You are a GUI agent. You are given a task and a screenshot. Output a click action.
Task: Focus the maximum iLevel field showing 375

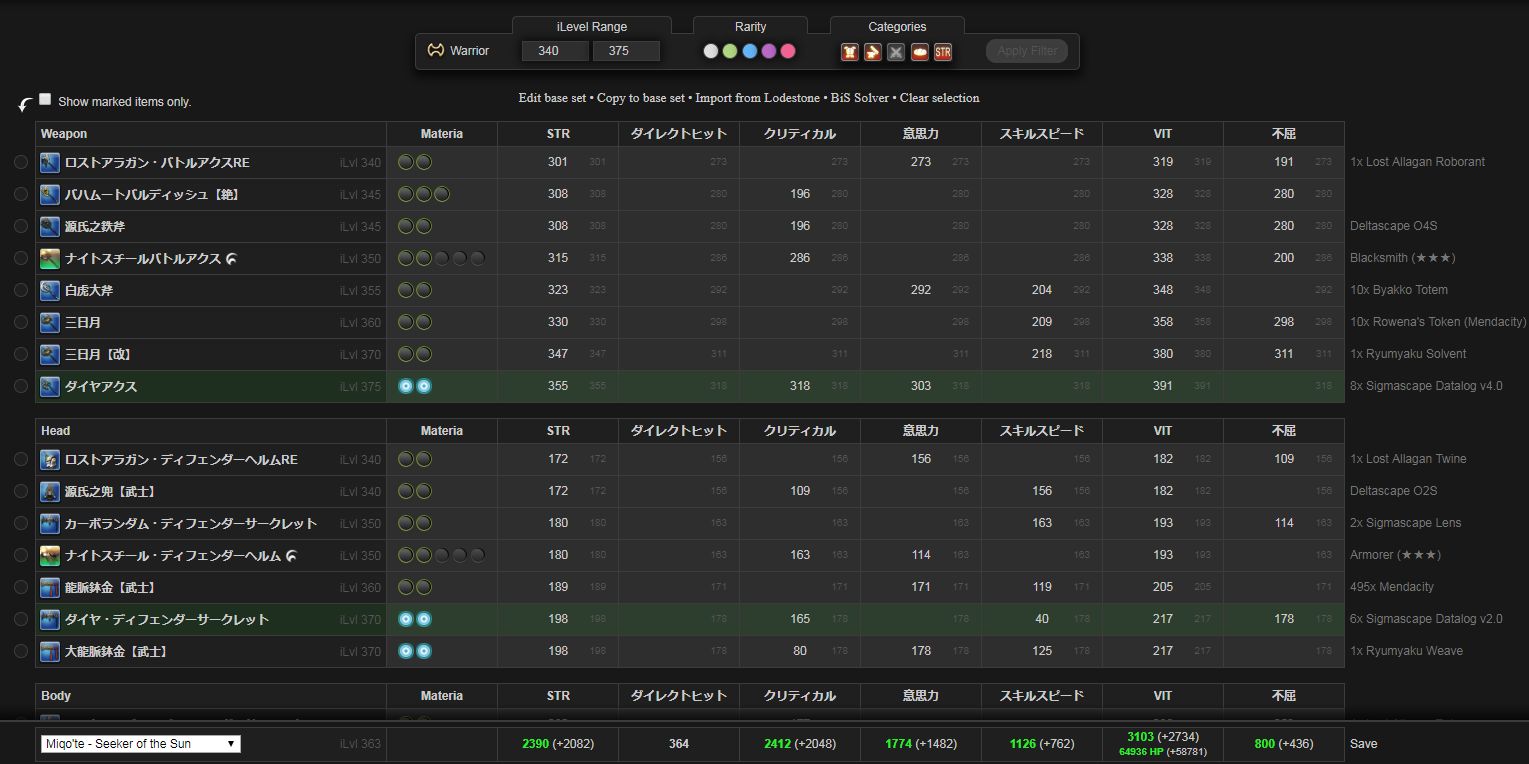pos(626,51)
